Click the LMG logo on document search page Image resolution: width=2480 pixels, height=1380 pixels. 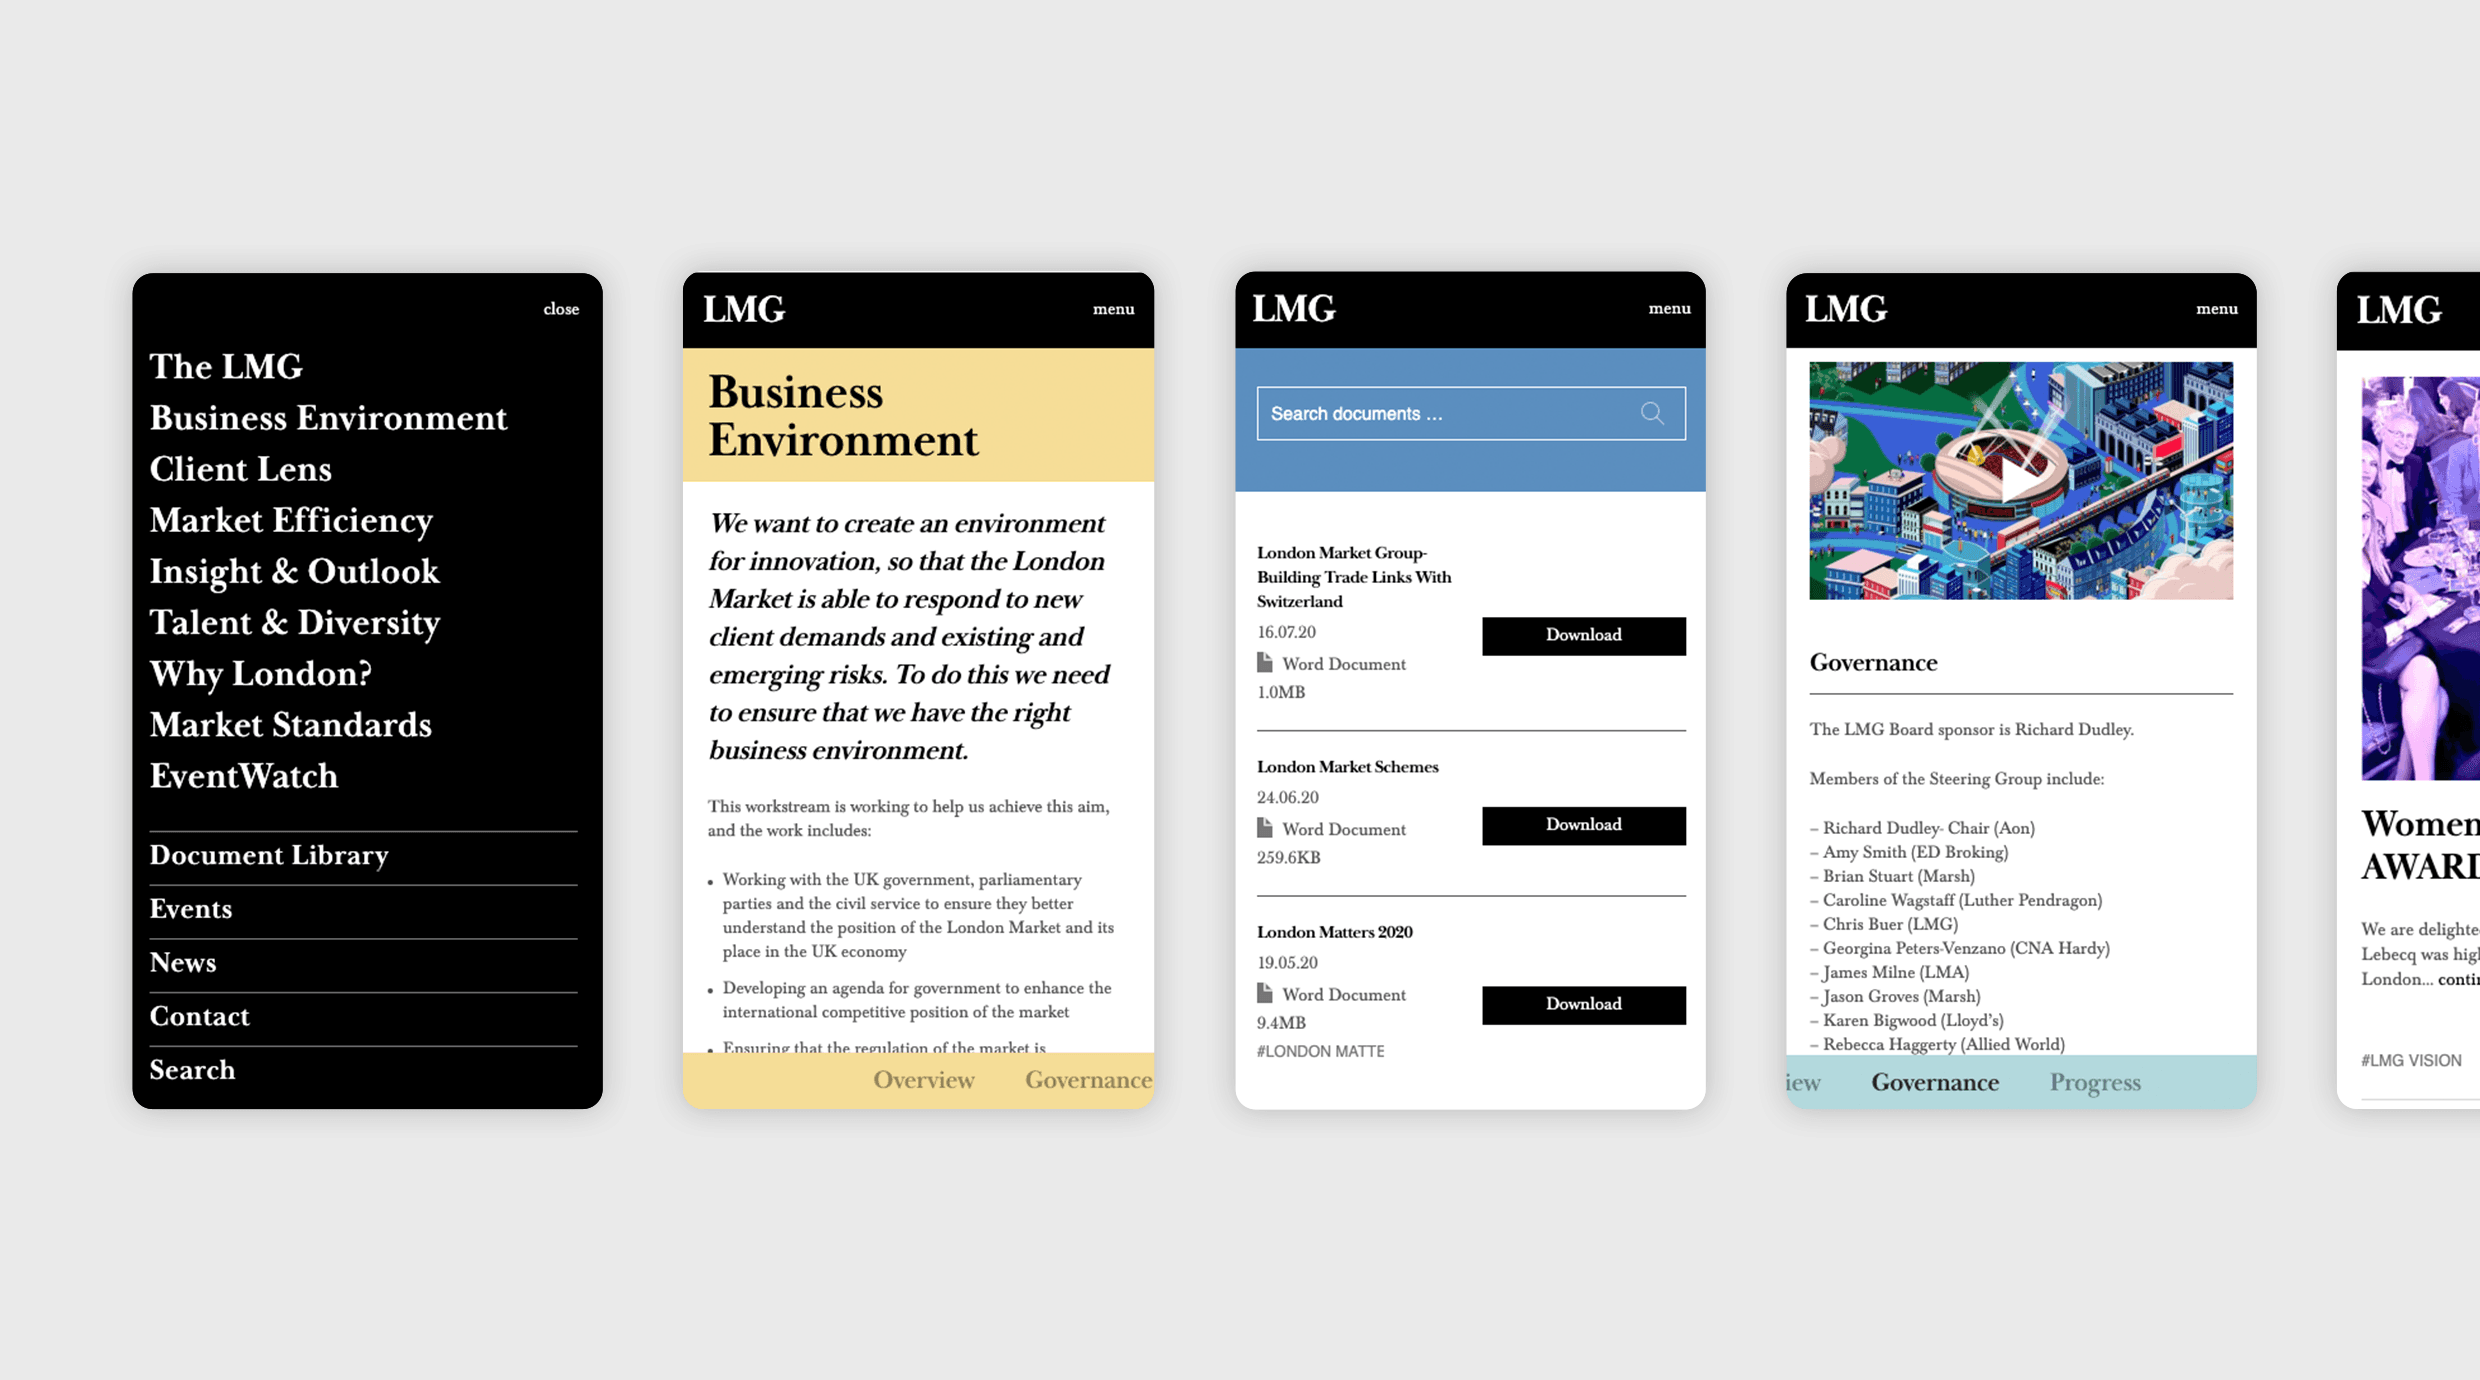[x=1293, y=308]
